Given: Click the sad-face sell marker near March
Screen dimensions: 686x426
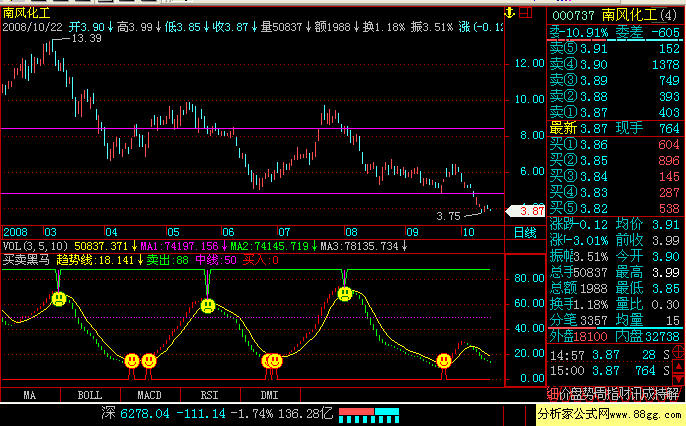Looking at the screenshot, I should [x=59, y=299].
